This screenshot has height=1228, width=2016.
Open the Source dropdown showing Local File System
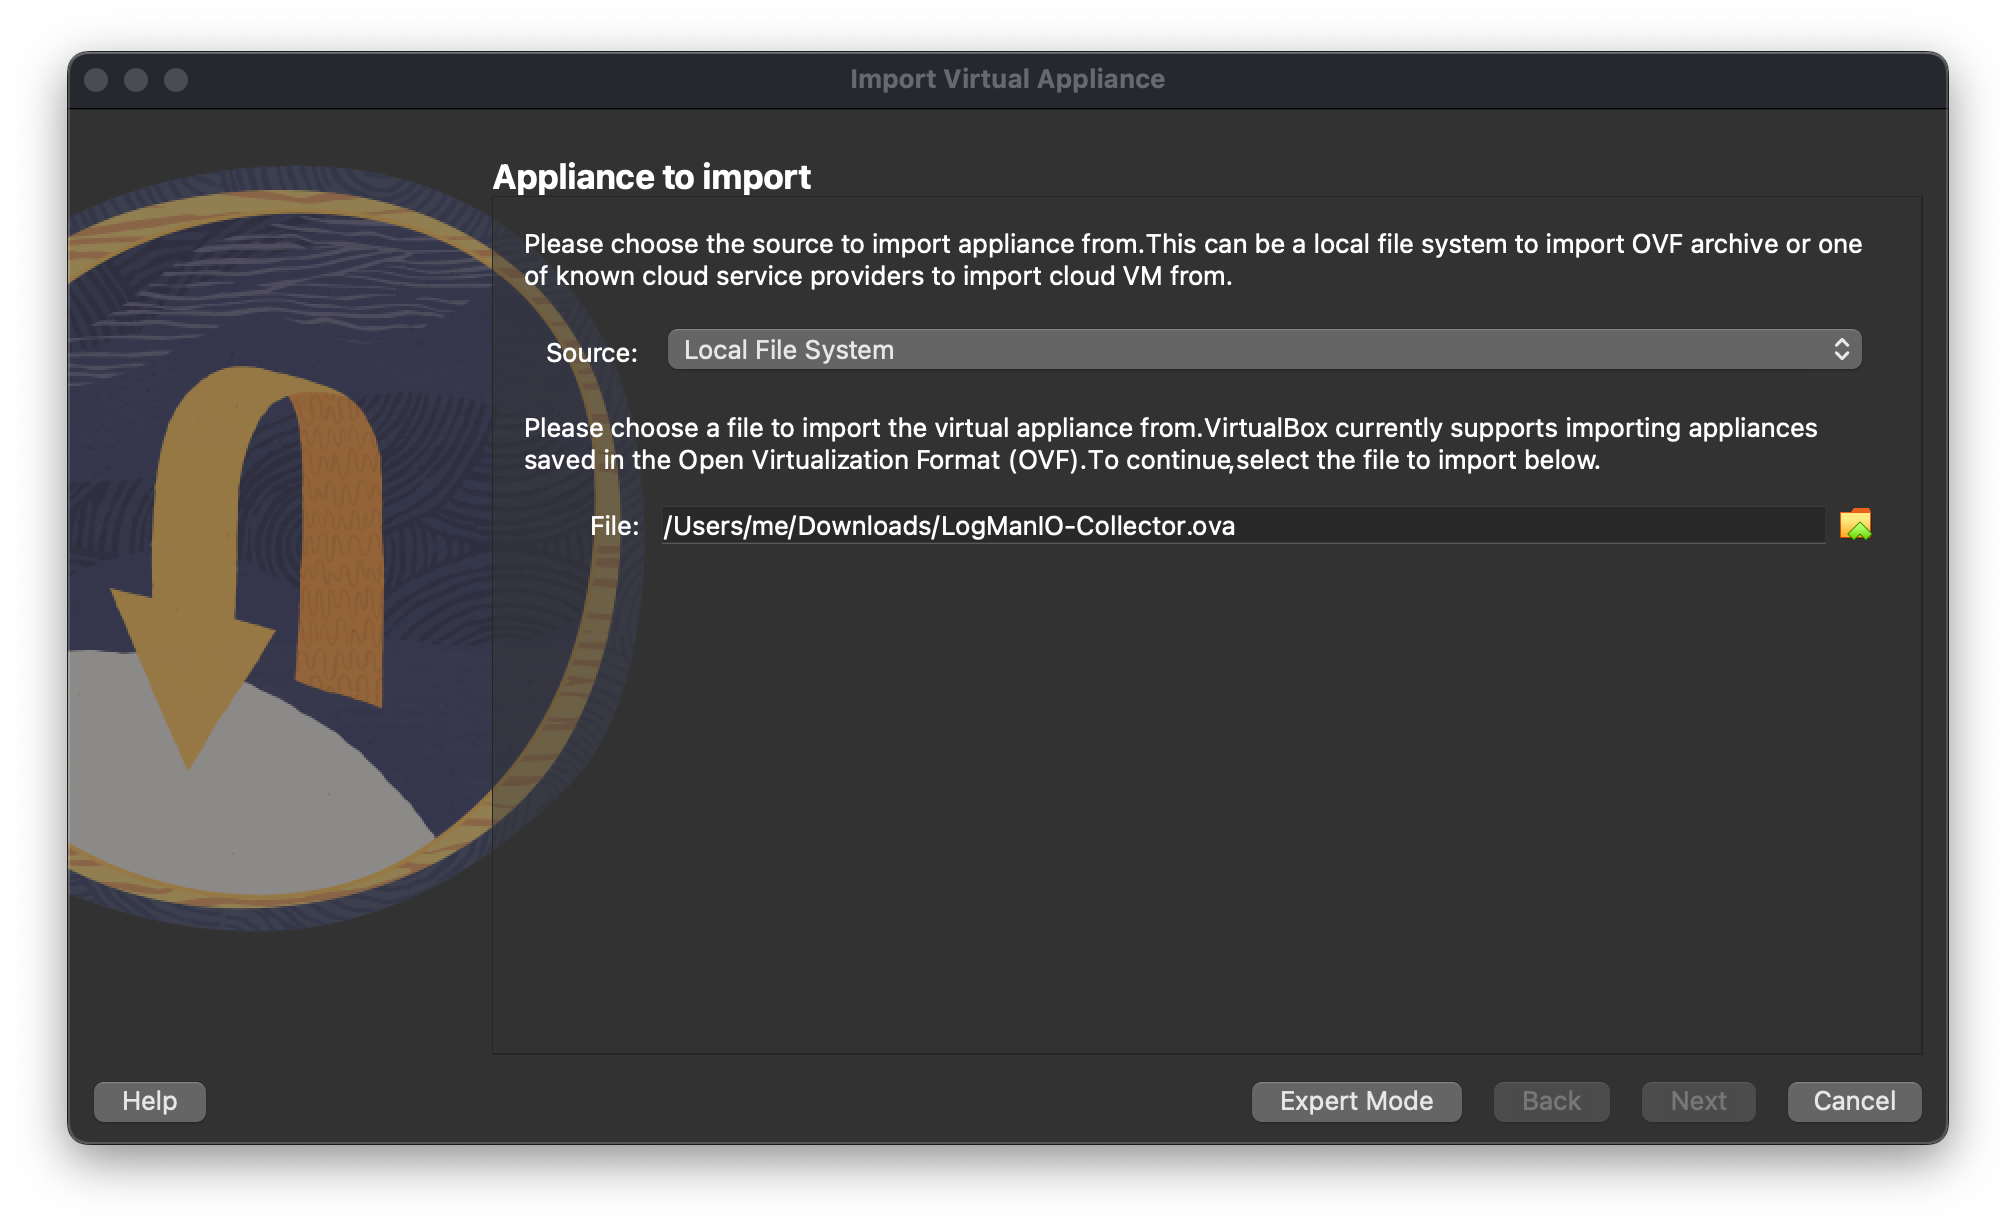(1262, 350)
